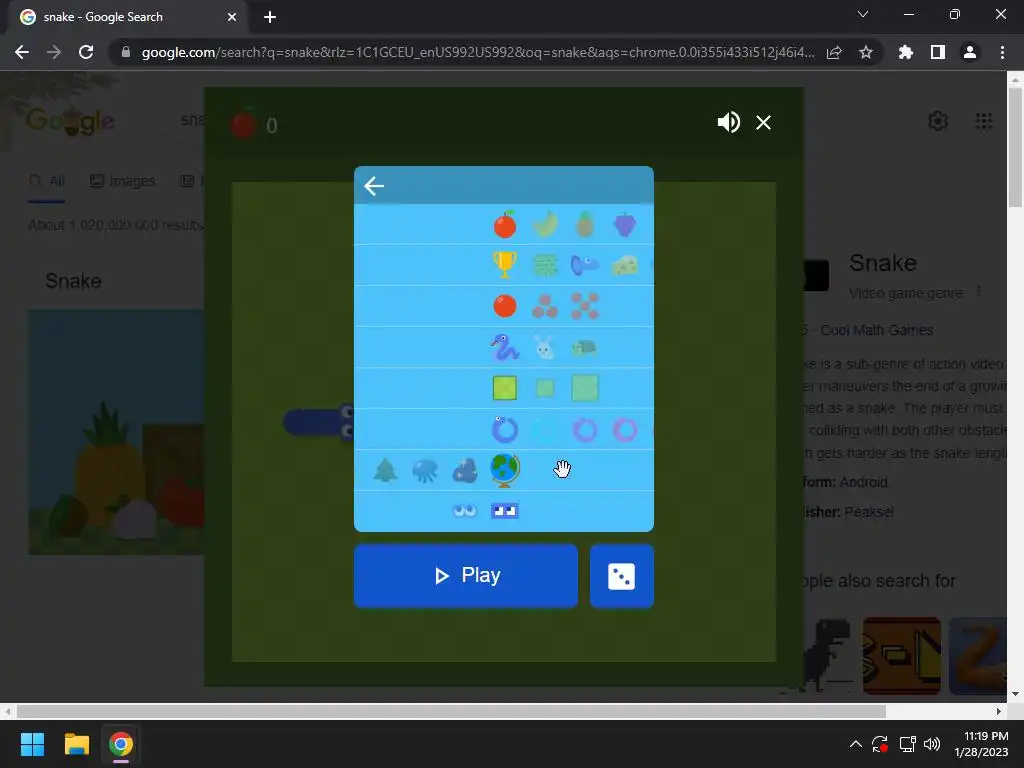Select the jellyfish theme
This screenshot has width=1024, height=768.
tap(425, 470)
